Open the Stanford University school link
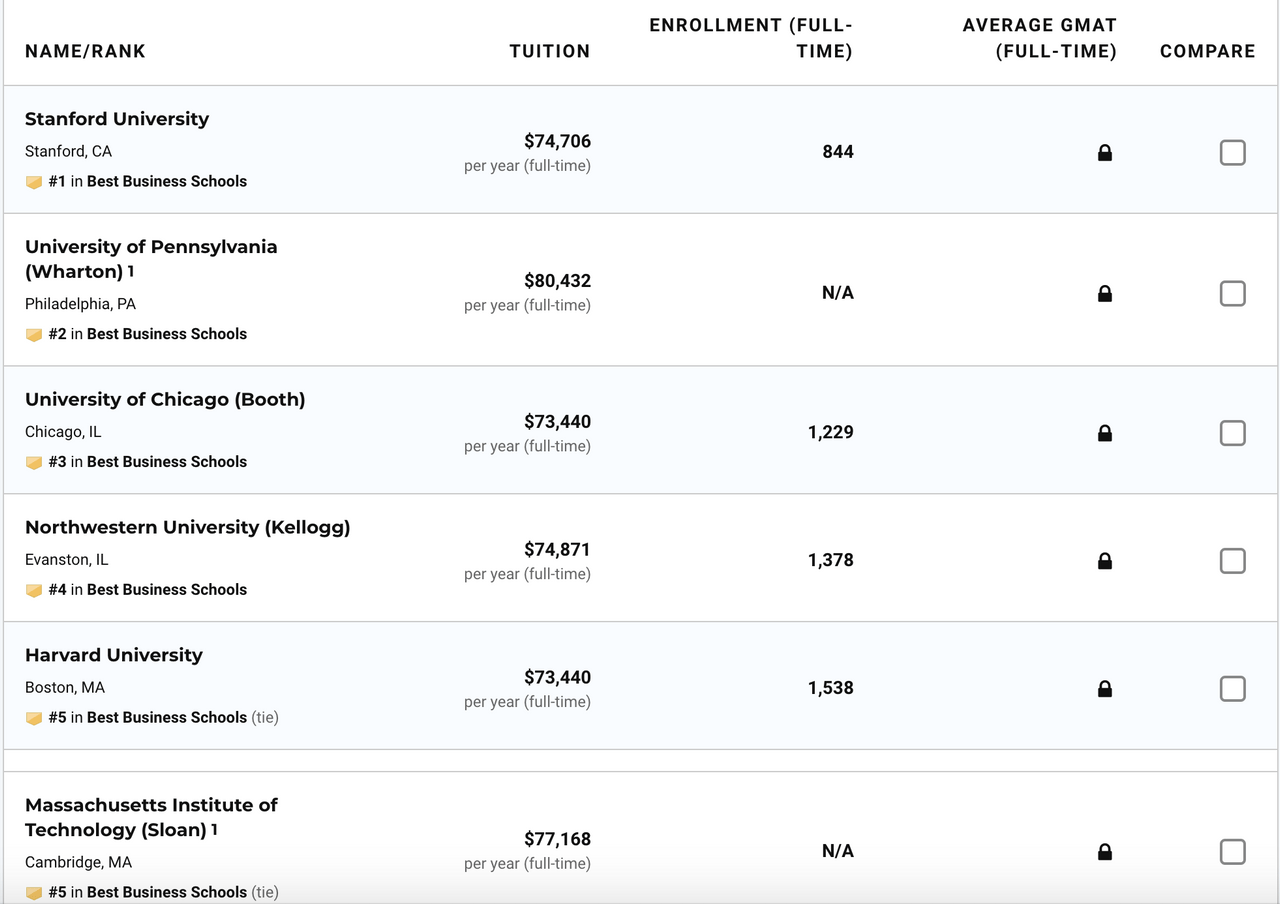The width and height of the screenshot is (1280, 904). coord(117,119)
